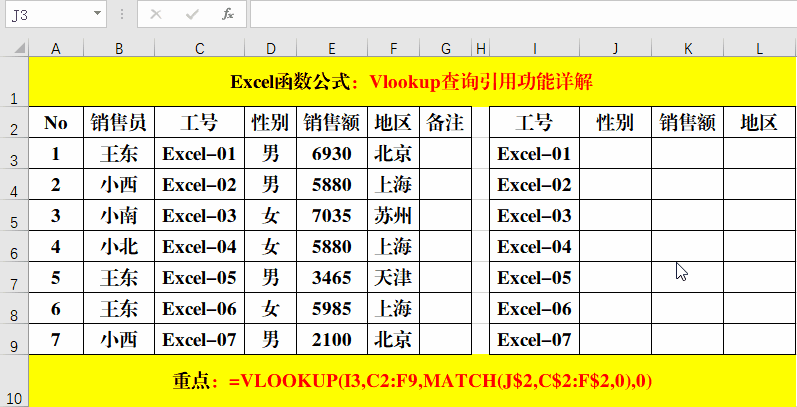797x407 pixels.
Task: Select column I header
Action: click(534, 49)
